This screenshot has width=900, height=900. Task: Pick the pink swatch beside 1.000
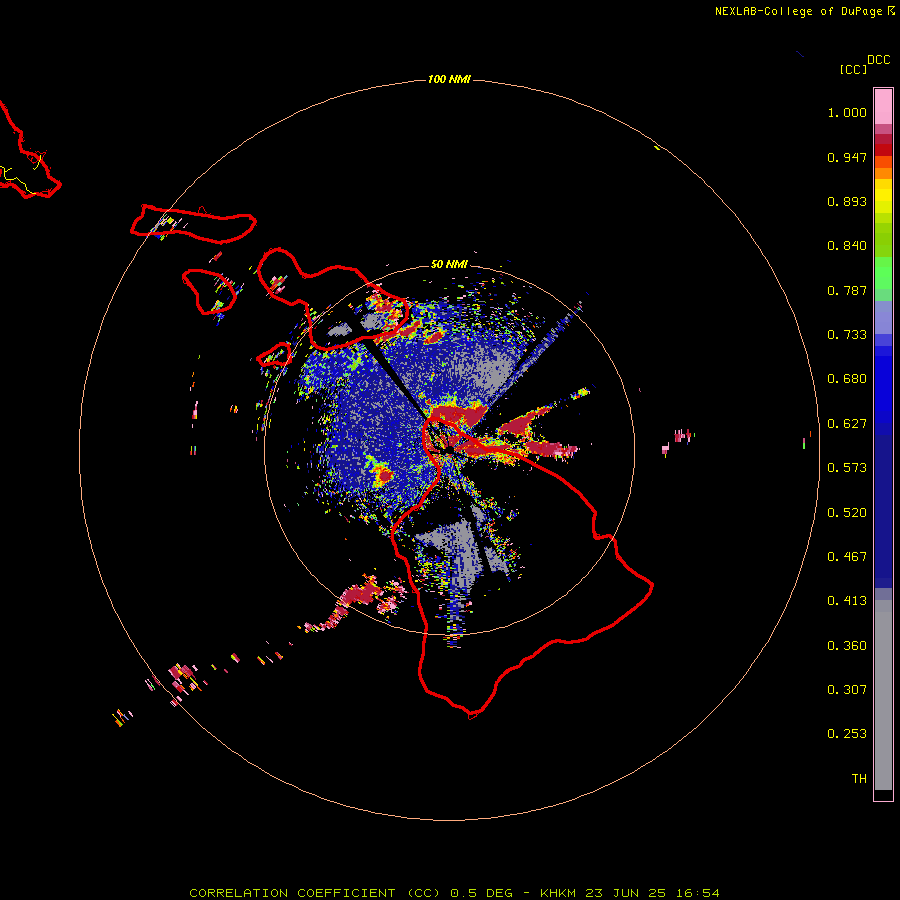(883, 107)
